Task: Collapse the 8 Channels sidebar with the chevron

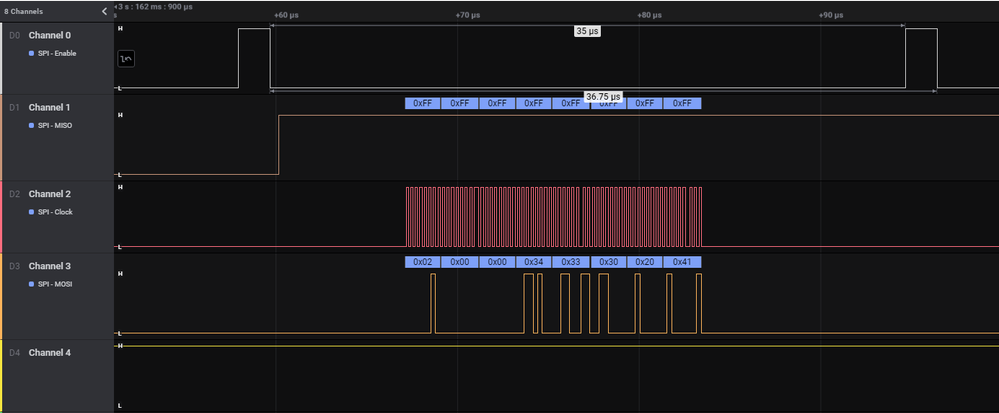Action: (x=104, y=11)
